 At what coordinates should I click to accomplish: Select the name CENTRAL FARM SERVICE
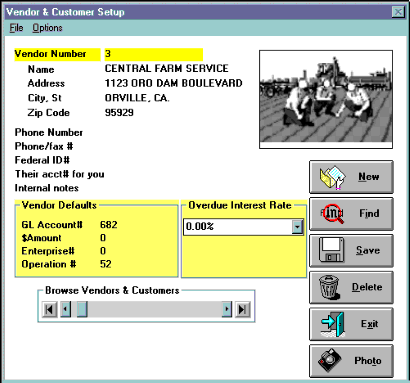pos(166,68)
